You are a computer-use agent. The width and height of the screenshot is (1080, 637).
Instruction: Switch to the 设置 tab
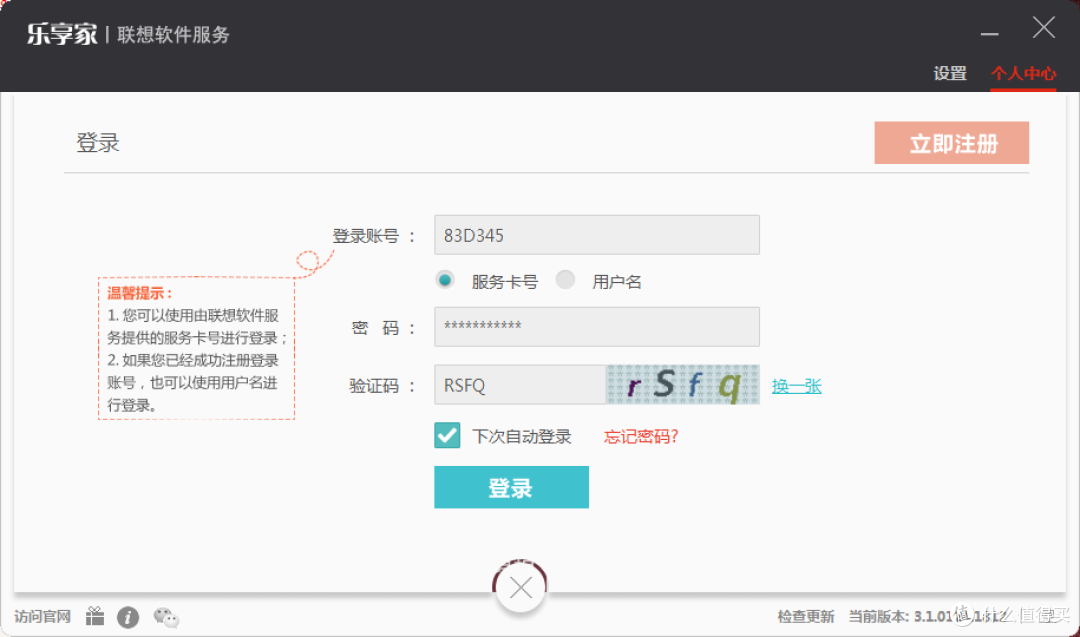[950, 73]
